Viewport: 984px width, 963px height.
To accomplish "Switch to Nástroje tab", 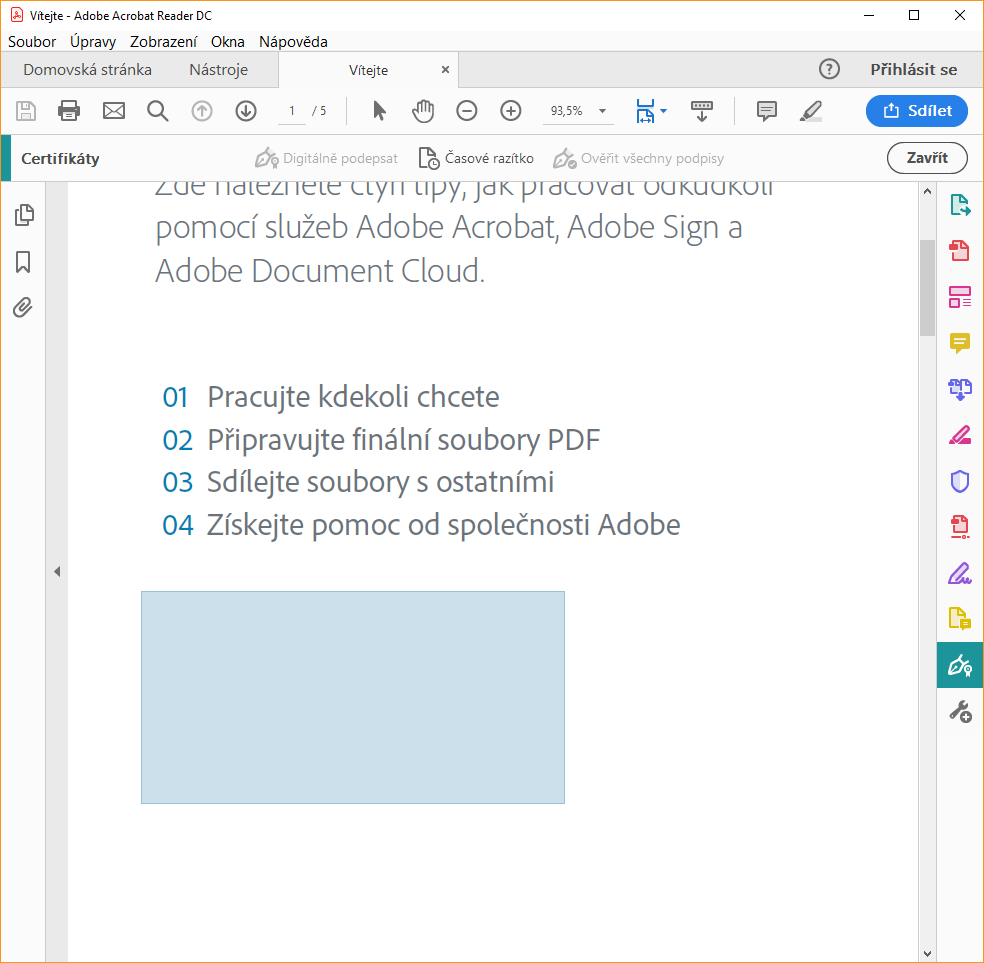I will tap(218, 70).
